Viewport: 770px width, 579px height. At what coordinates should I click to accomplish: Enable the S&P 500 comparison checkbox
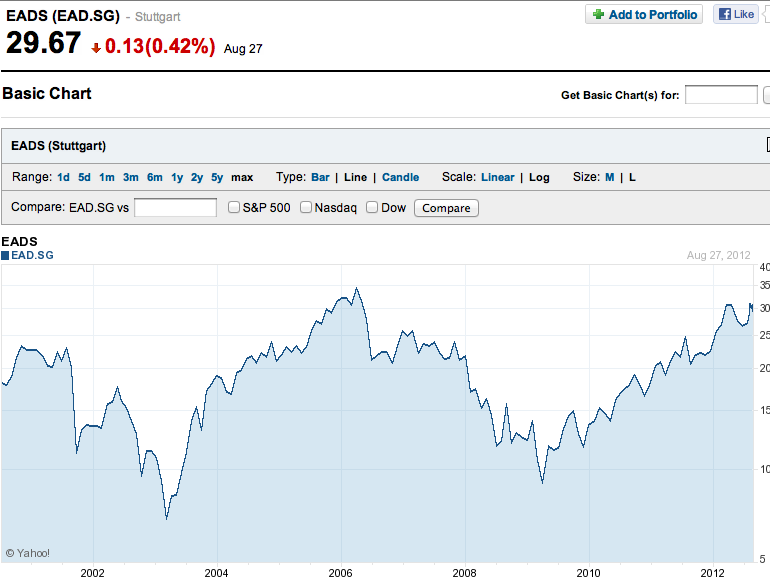(x=234, y=207)
